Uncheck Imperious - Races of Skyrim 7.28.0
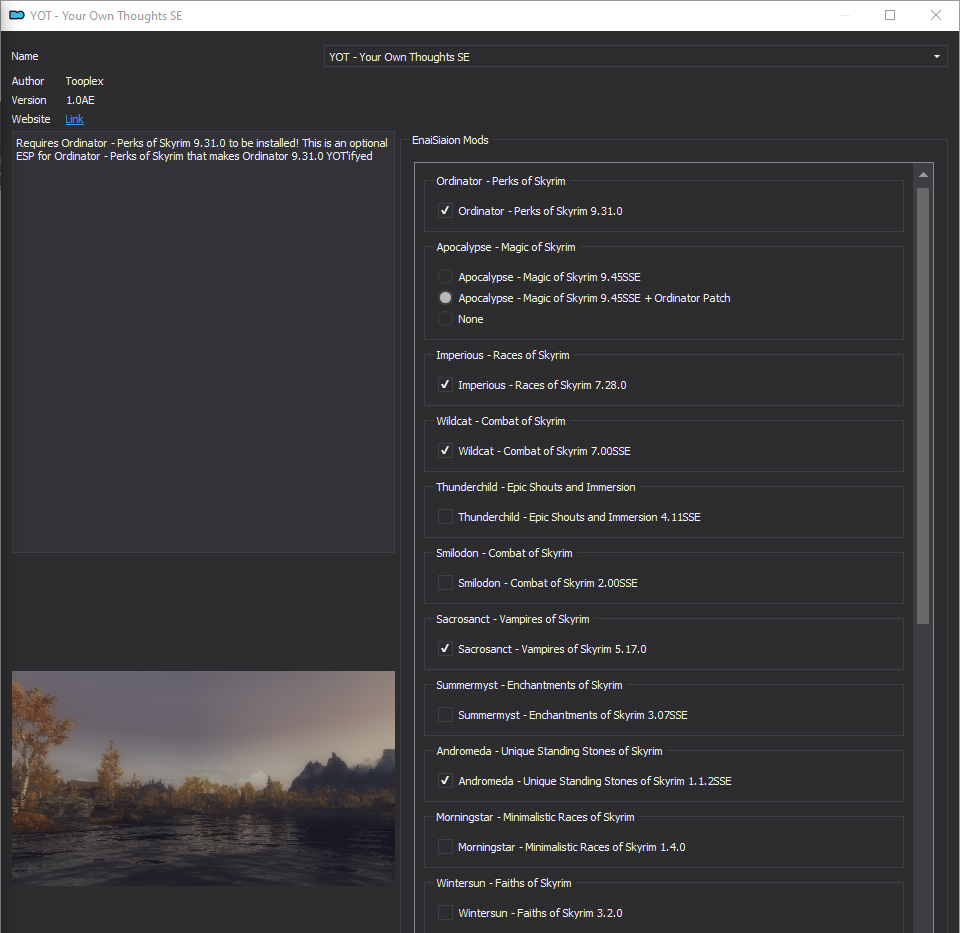The height and width of the screenshot is (933, 960). pos(445,384)
